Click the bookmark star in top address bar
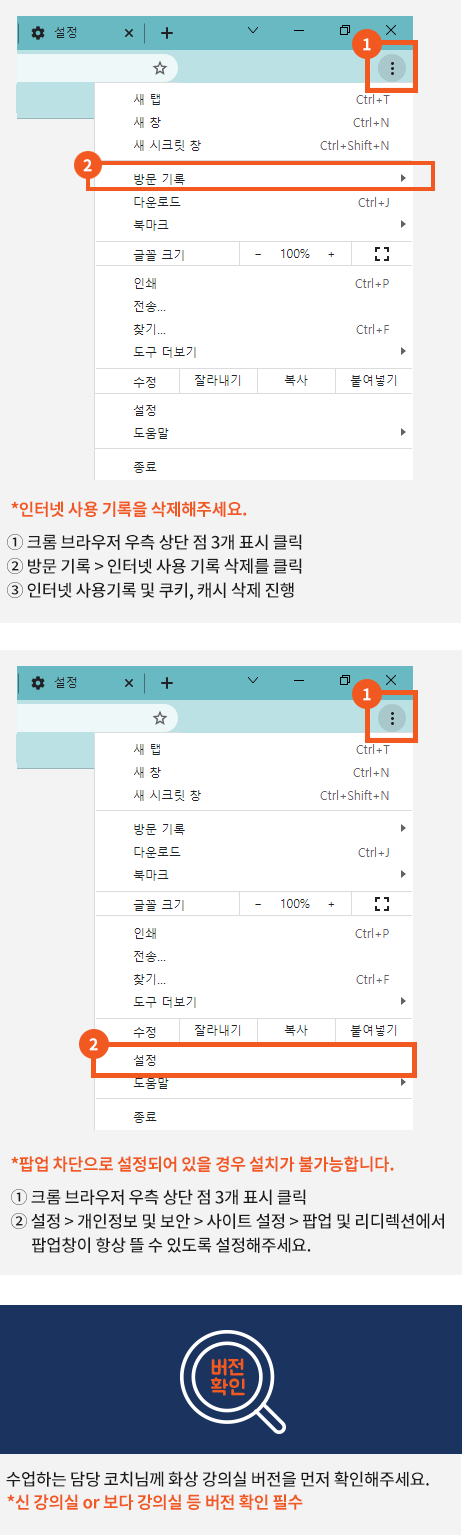 pos(159,68)
